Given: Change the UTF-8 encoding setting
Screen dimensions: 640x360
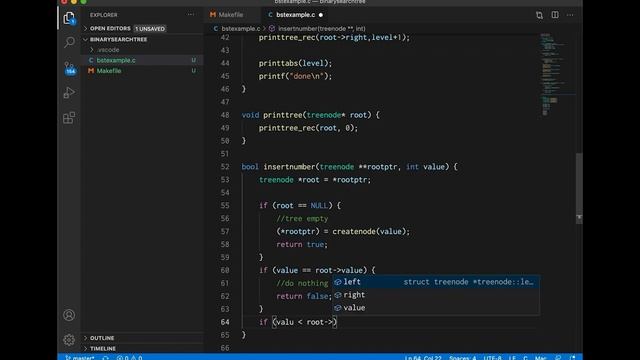Looking at the screenshot, I should 492,358.
